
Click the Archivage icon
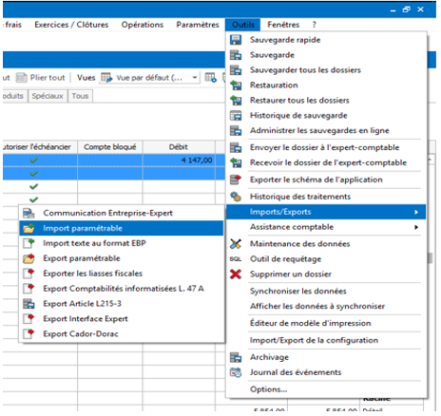point(236,357)
